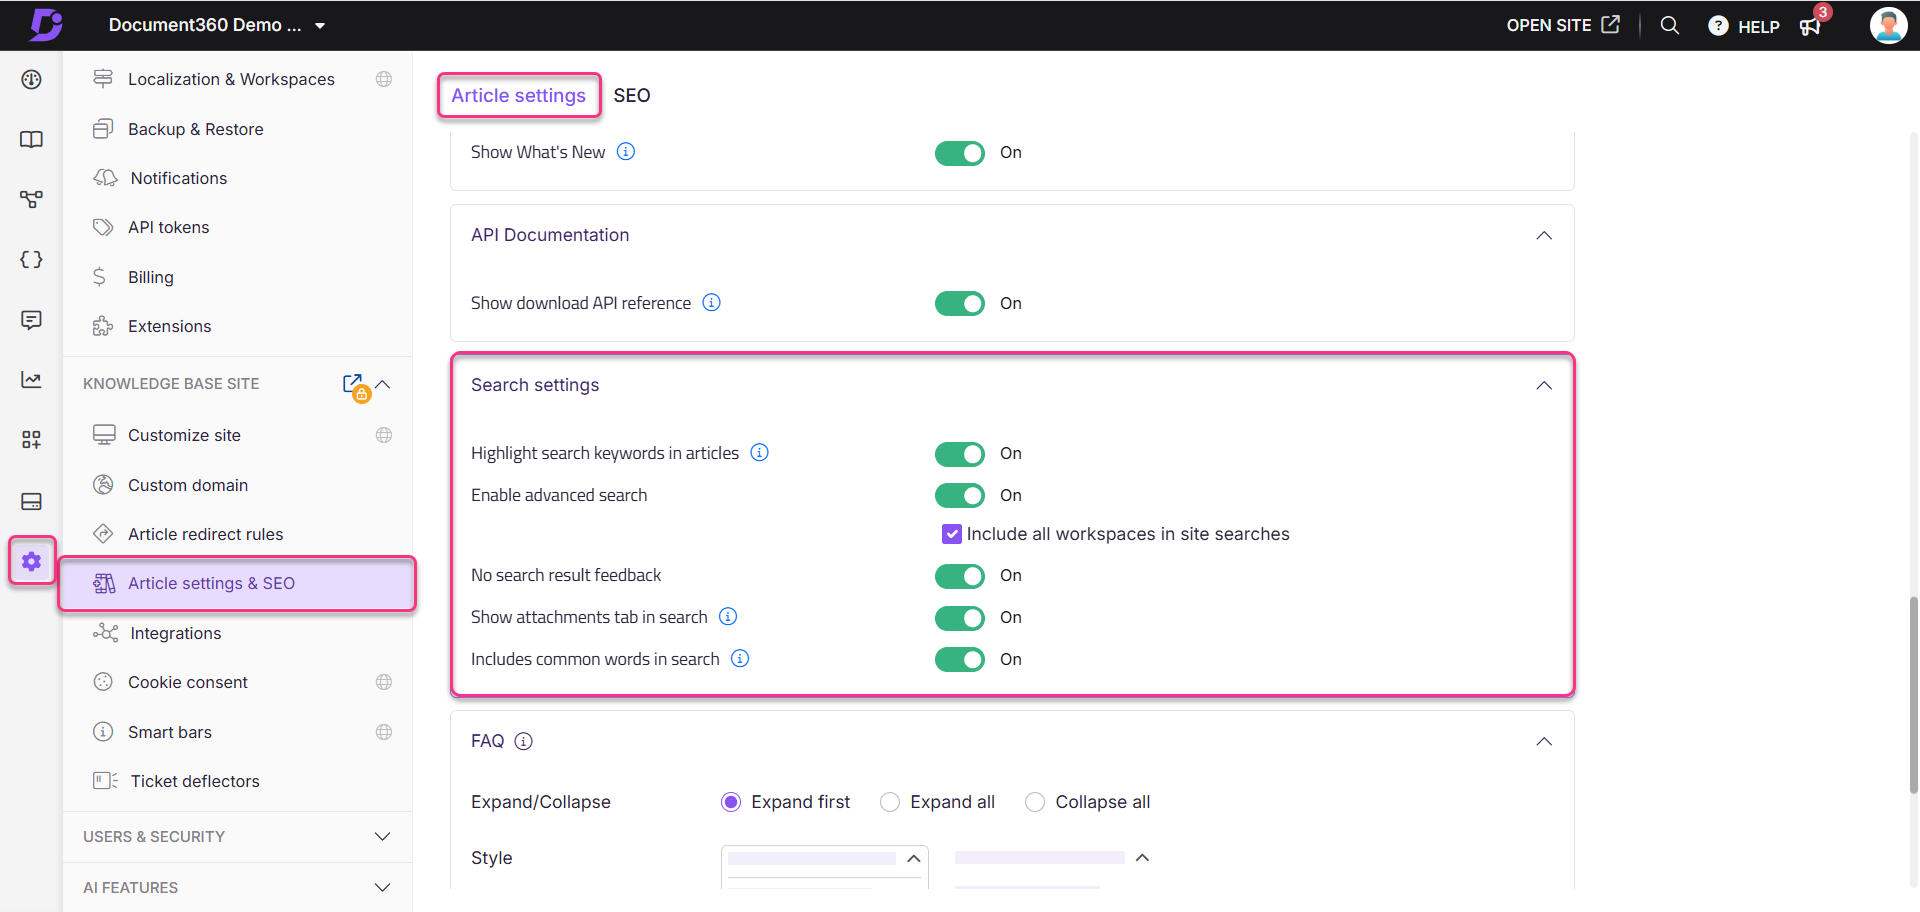Open the Documentation book icon in left rail
This screenshot has height=912, width=1920.
click(x=31, y=139)
